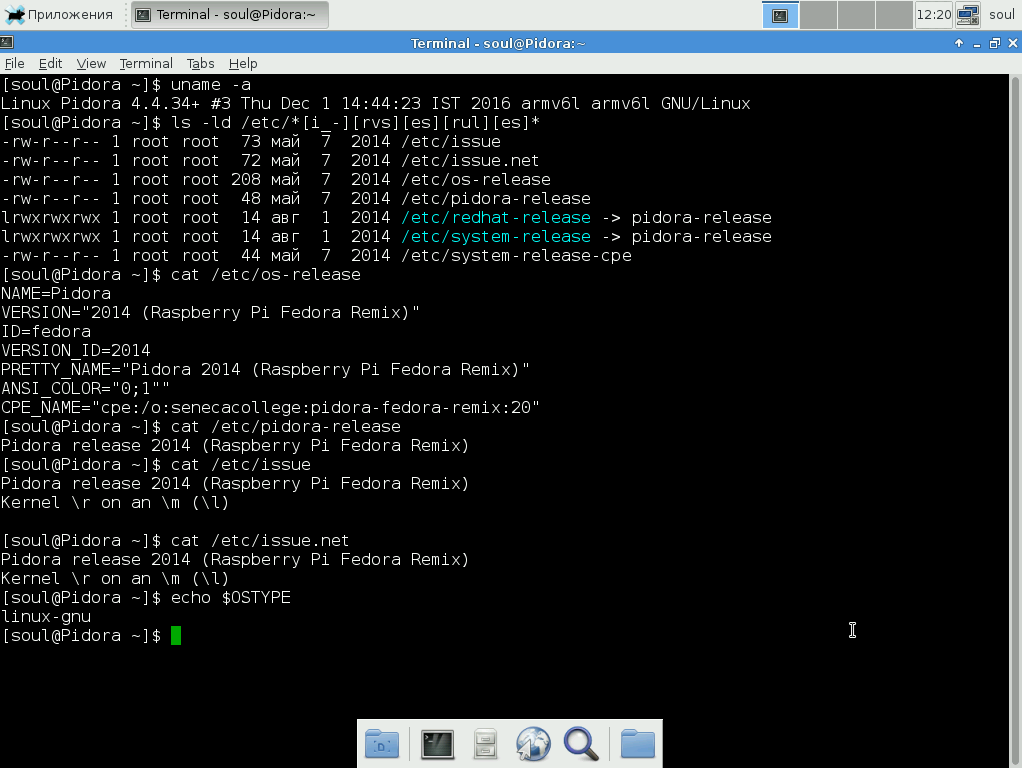The width and height of the screenshot is (1024, 768).
Task: Click the 'cat /etc/pidora-release' command
Action: coord(285,426)
